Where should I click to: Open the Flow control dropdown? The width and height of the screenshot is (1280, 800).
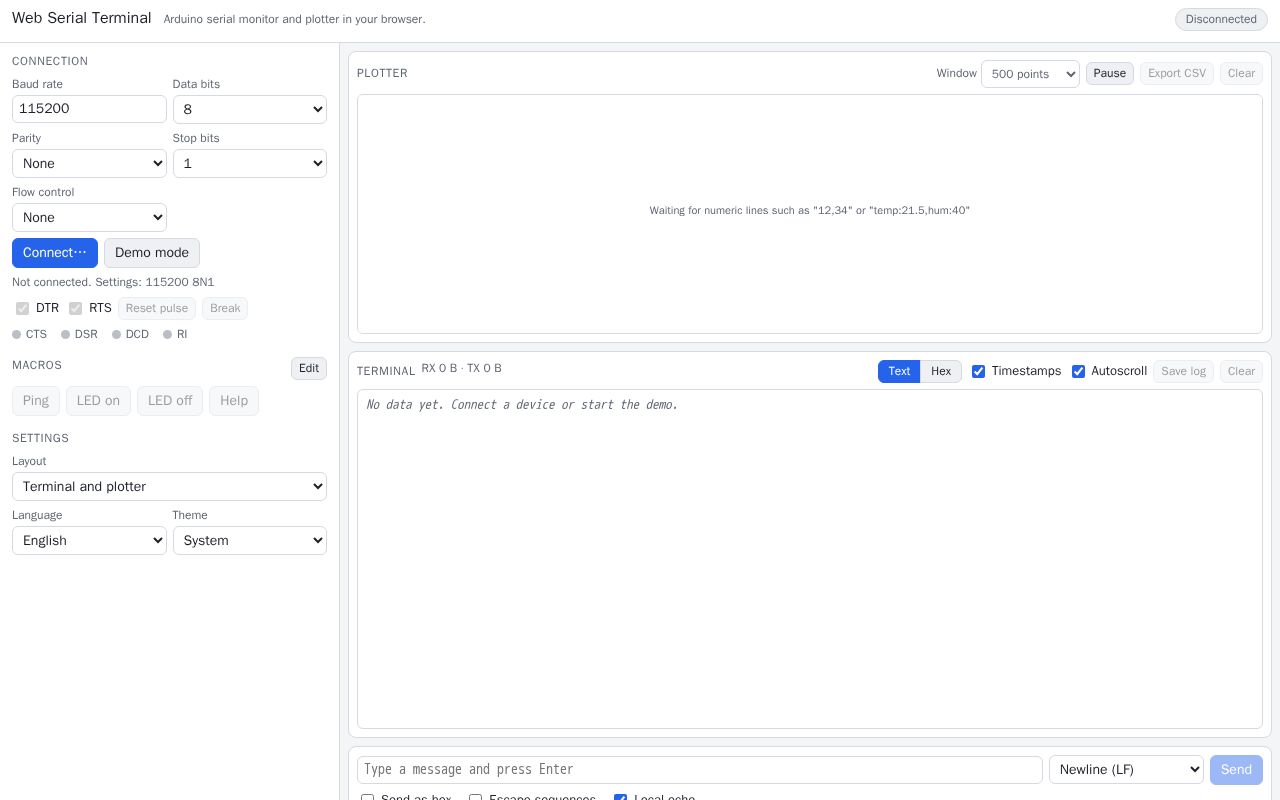click(89, 217)
